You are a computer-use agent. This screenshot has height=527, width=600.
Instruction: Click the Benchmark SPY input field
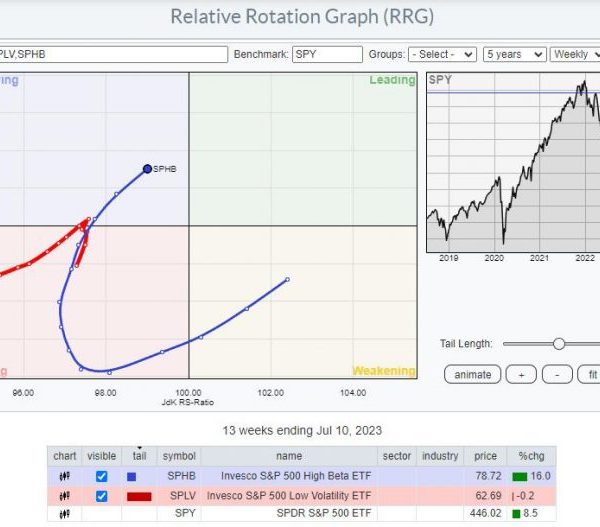click(327, 54)
